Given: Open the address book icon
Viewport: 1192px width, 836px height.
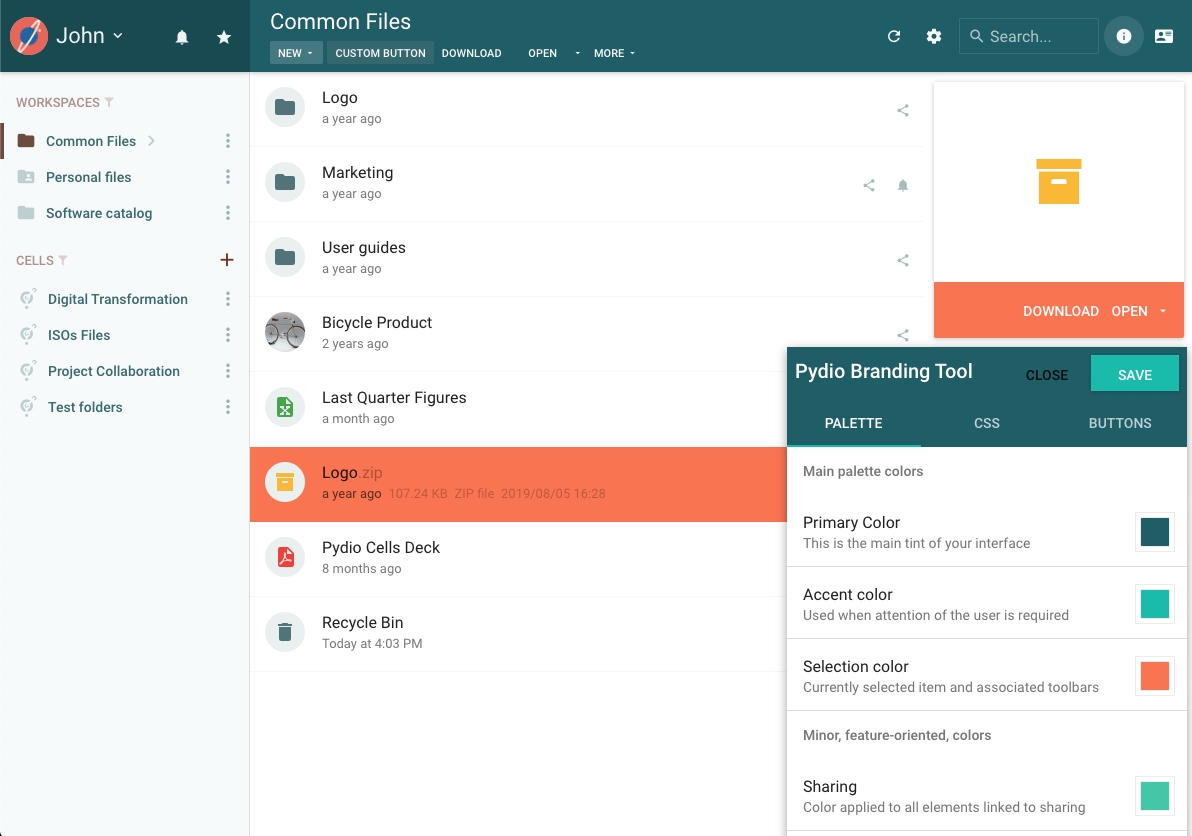Looking at the screenshot, I should [x=1164, y=36].
